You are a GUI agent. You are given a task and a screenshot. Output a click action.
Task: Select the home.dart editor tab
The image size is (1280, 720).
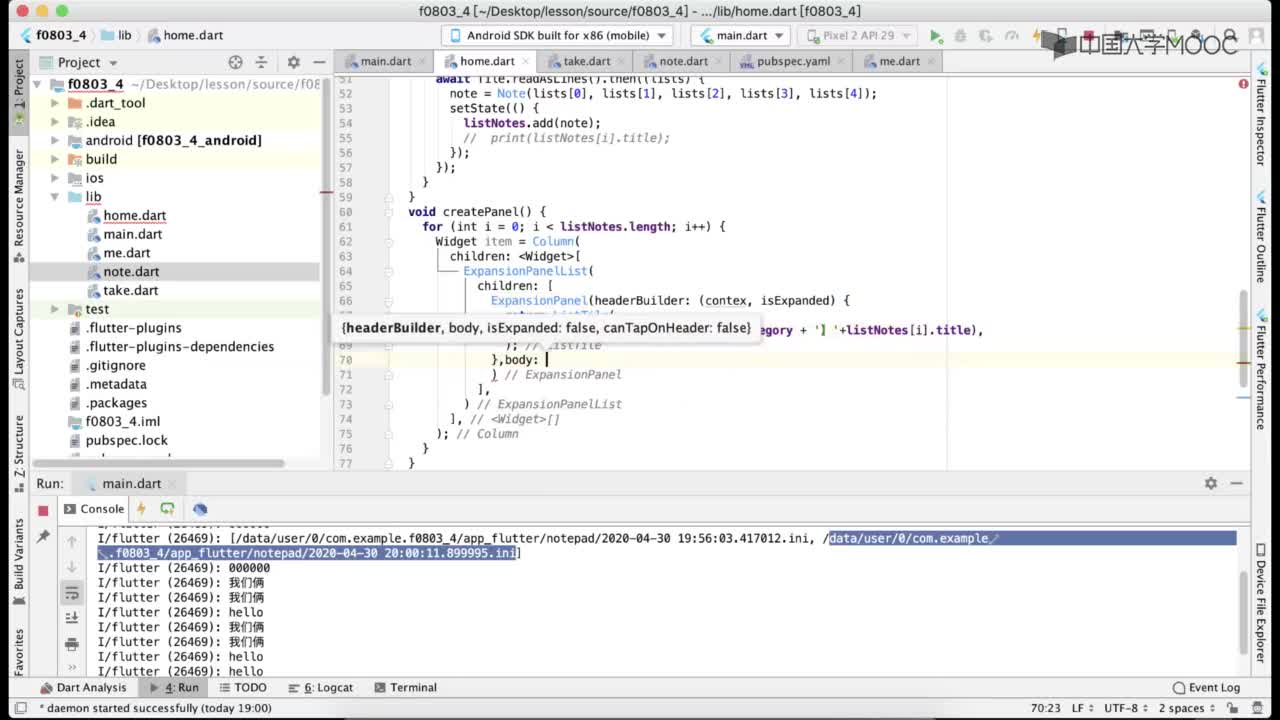(487, 61)
